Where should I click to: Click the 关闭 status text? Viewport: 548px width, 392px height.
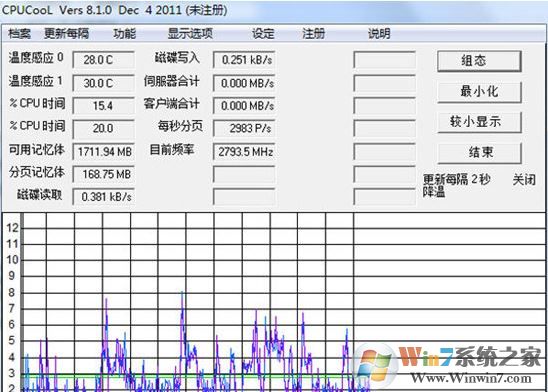click(524, 180)
